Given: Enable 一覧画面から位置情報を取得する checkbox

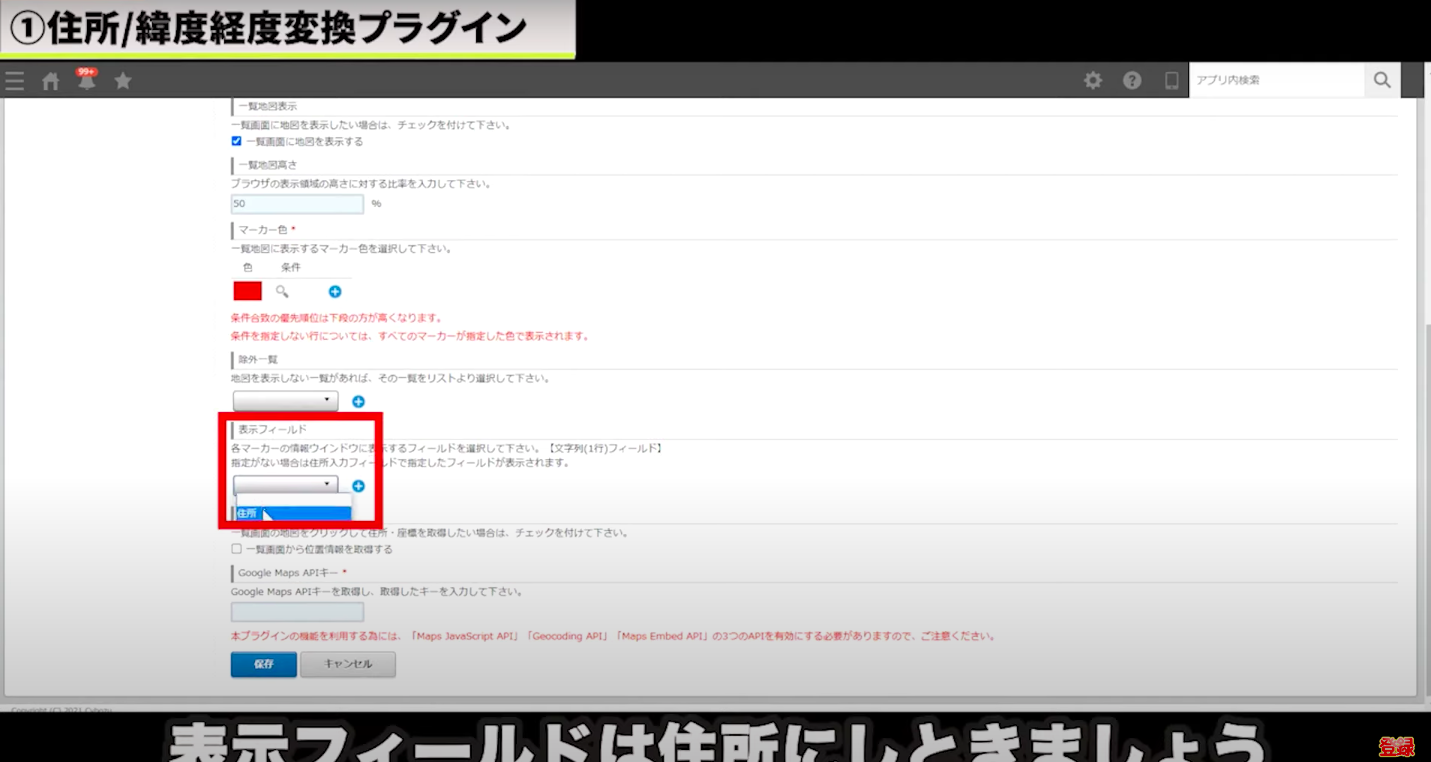Looking at the screenshot, I should pos(237,549).
